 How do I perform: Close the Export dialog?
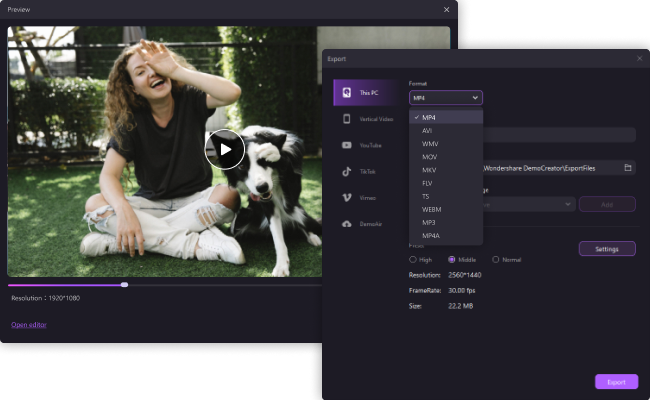point(640,58)
